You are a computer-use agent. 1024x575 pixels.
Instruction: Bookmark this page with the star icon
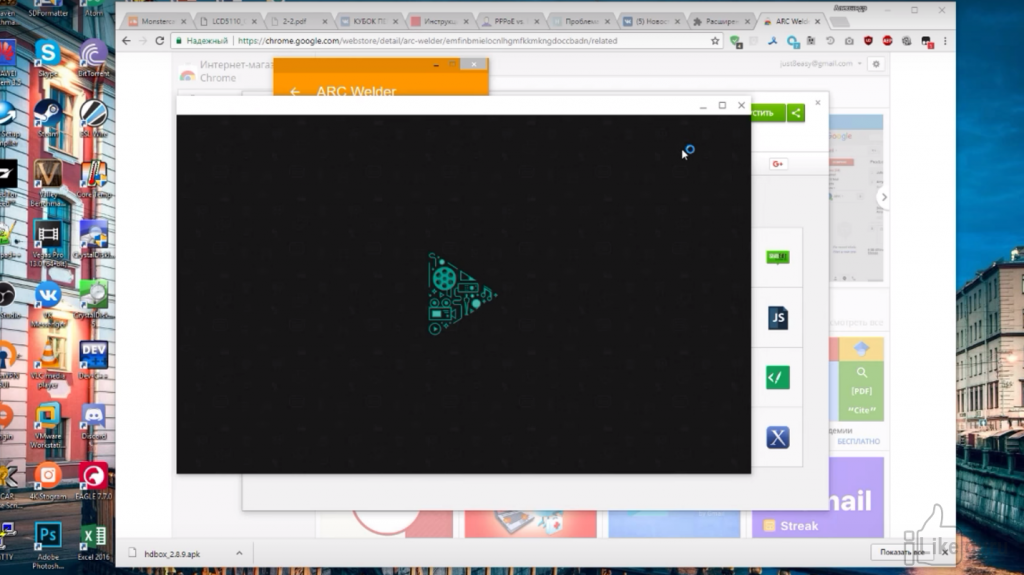(x=715, y=41)
